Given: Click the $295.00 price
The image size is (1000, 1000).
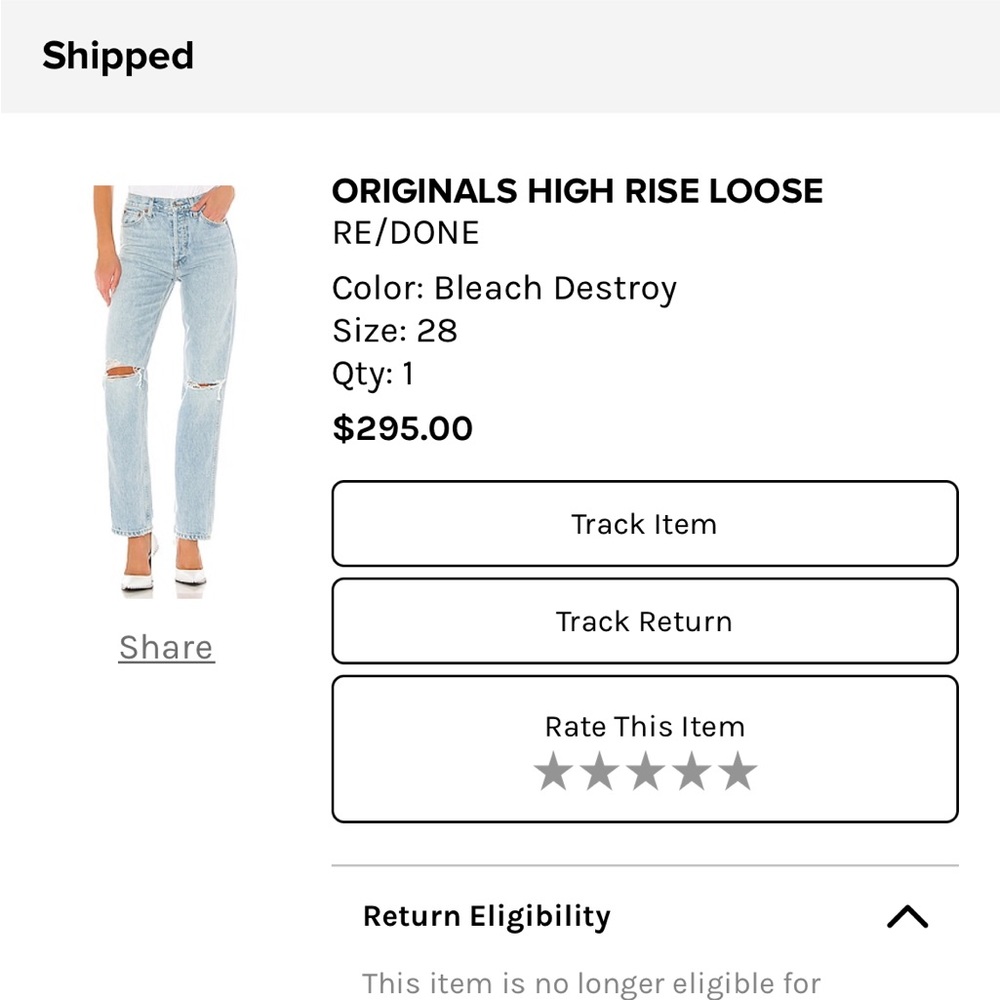Looking at the screenshot, I should click(x=402, y=429).
